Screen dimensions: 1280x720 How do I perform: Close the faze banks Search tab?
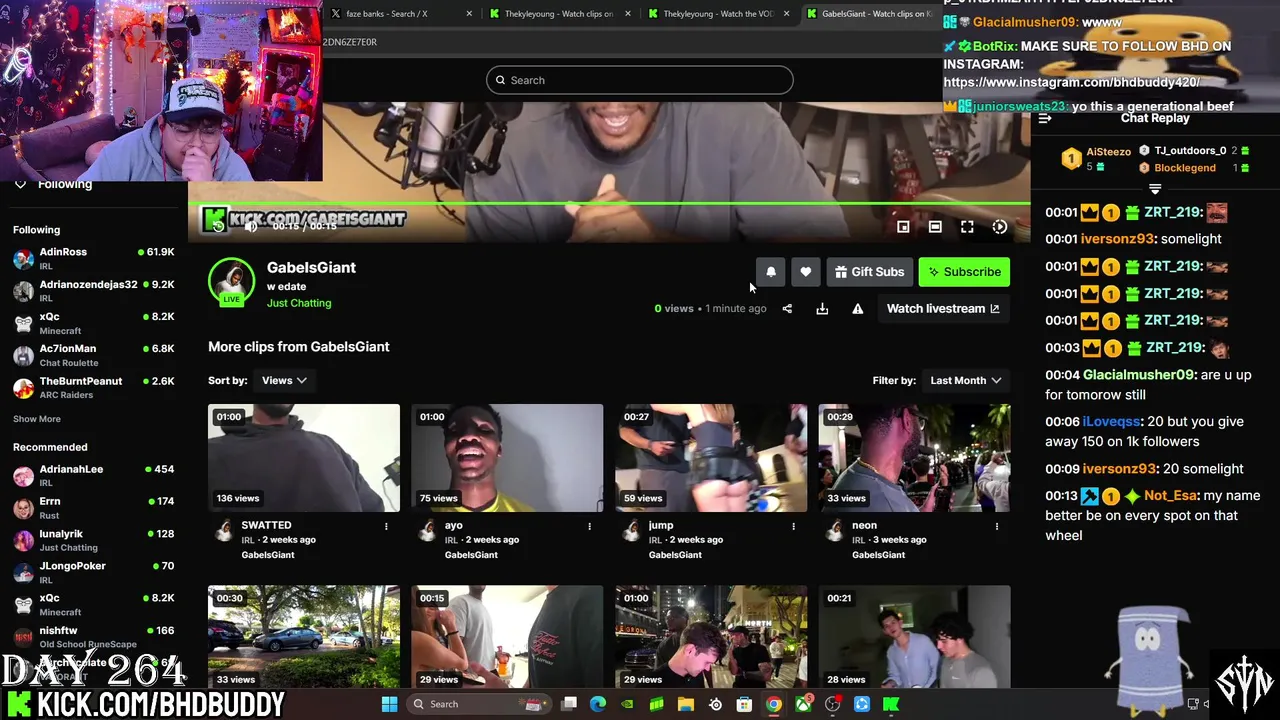coord(469,14)
